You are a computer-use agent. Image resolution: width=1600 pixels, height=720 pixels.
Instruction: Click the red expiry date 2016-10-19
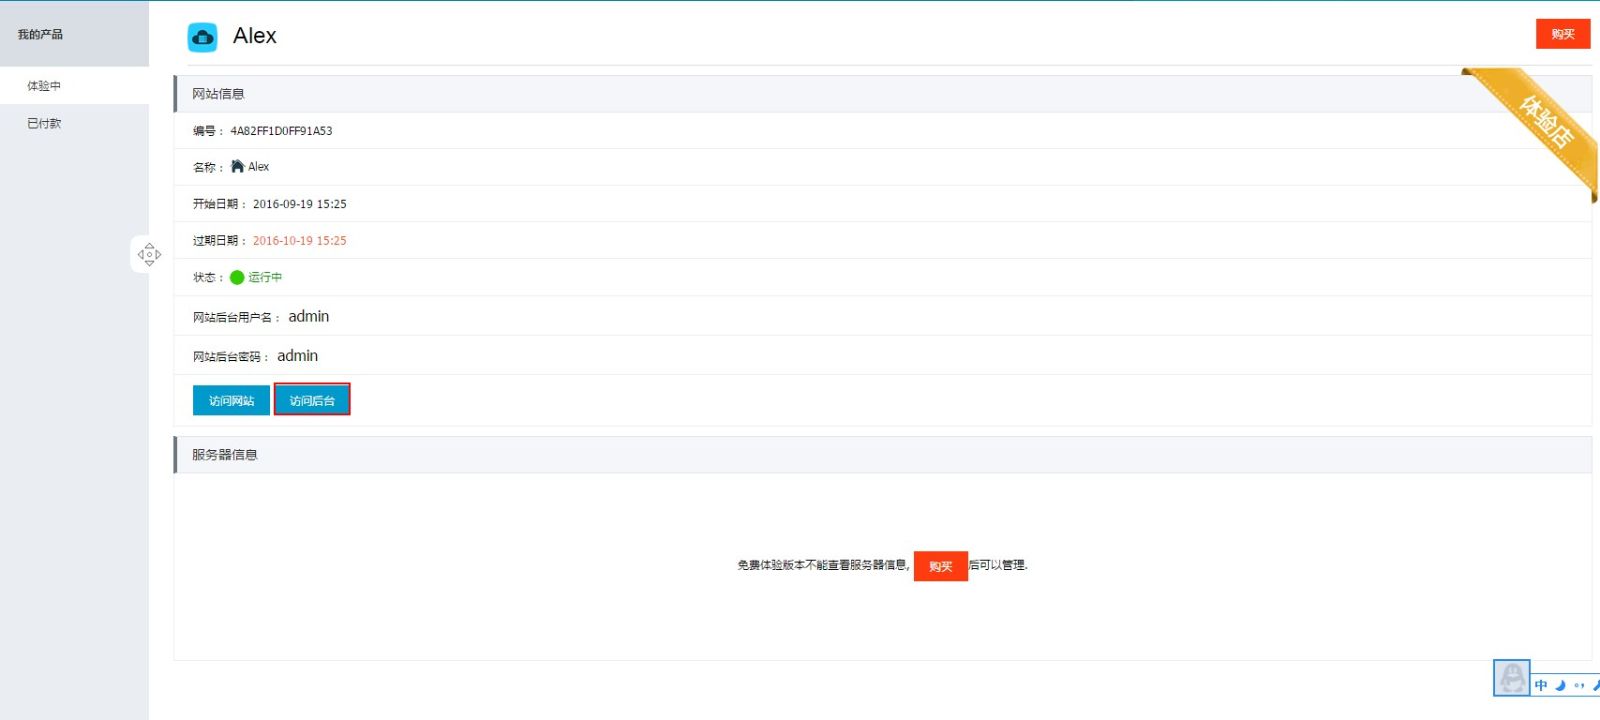point(299,240)
